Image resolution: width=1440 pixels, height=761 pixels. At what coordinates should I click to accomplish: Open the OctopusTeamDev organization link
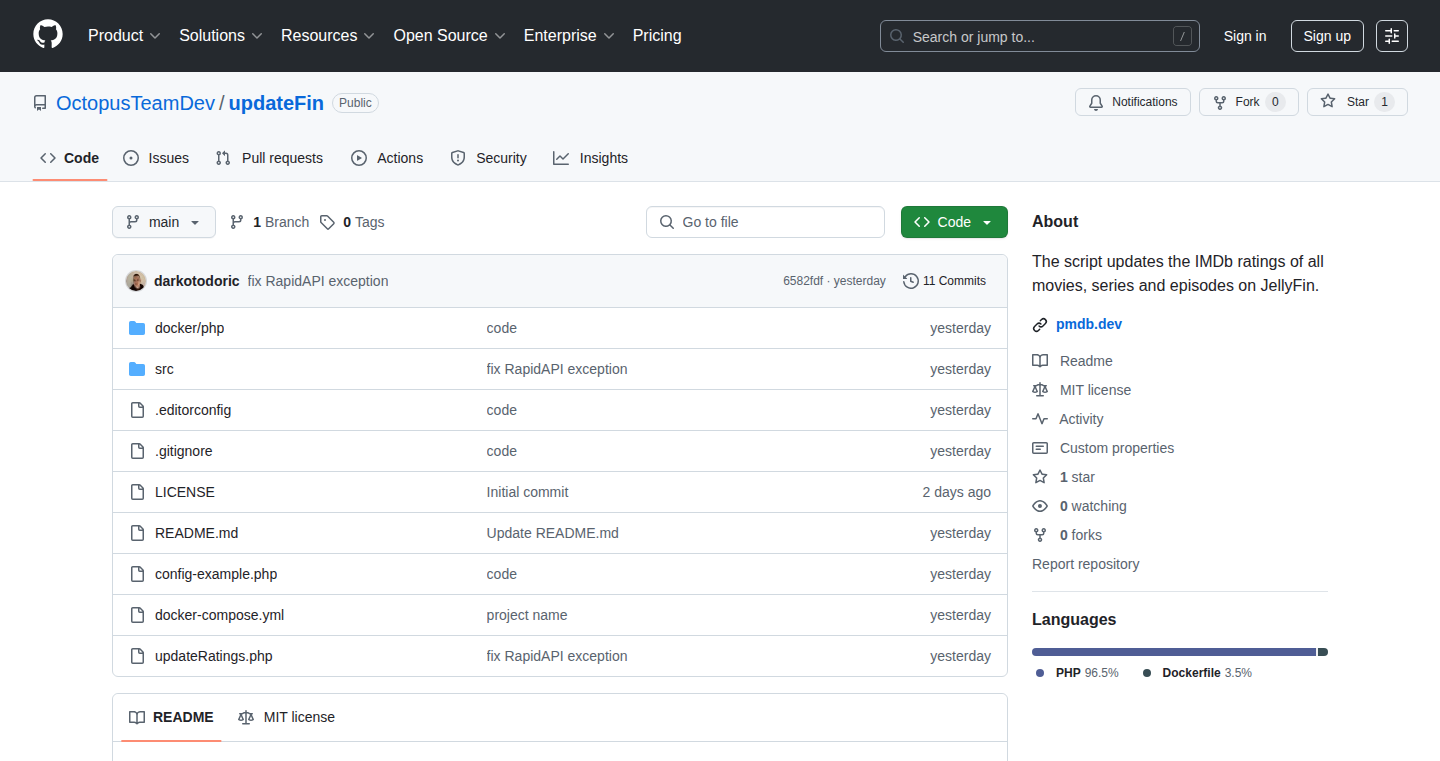click(x=136, y=103)
